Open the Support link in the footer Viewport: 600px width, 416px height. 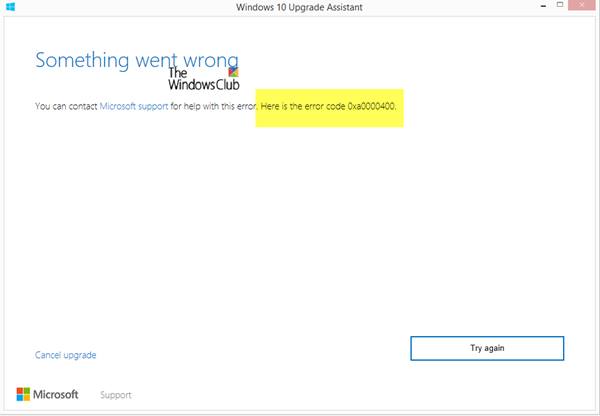pyautogui.click(x=116, y=395)
